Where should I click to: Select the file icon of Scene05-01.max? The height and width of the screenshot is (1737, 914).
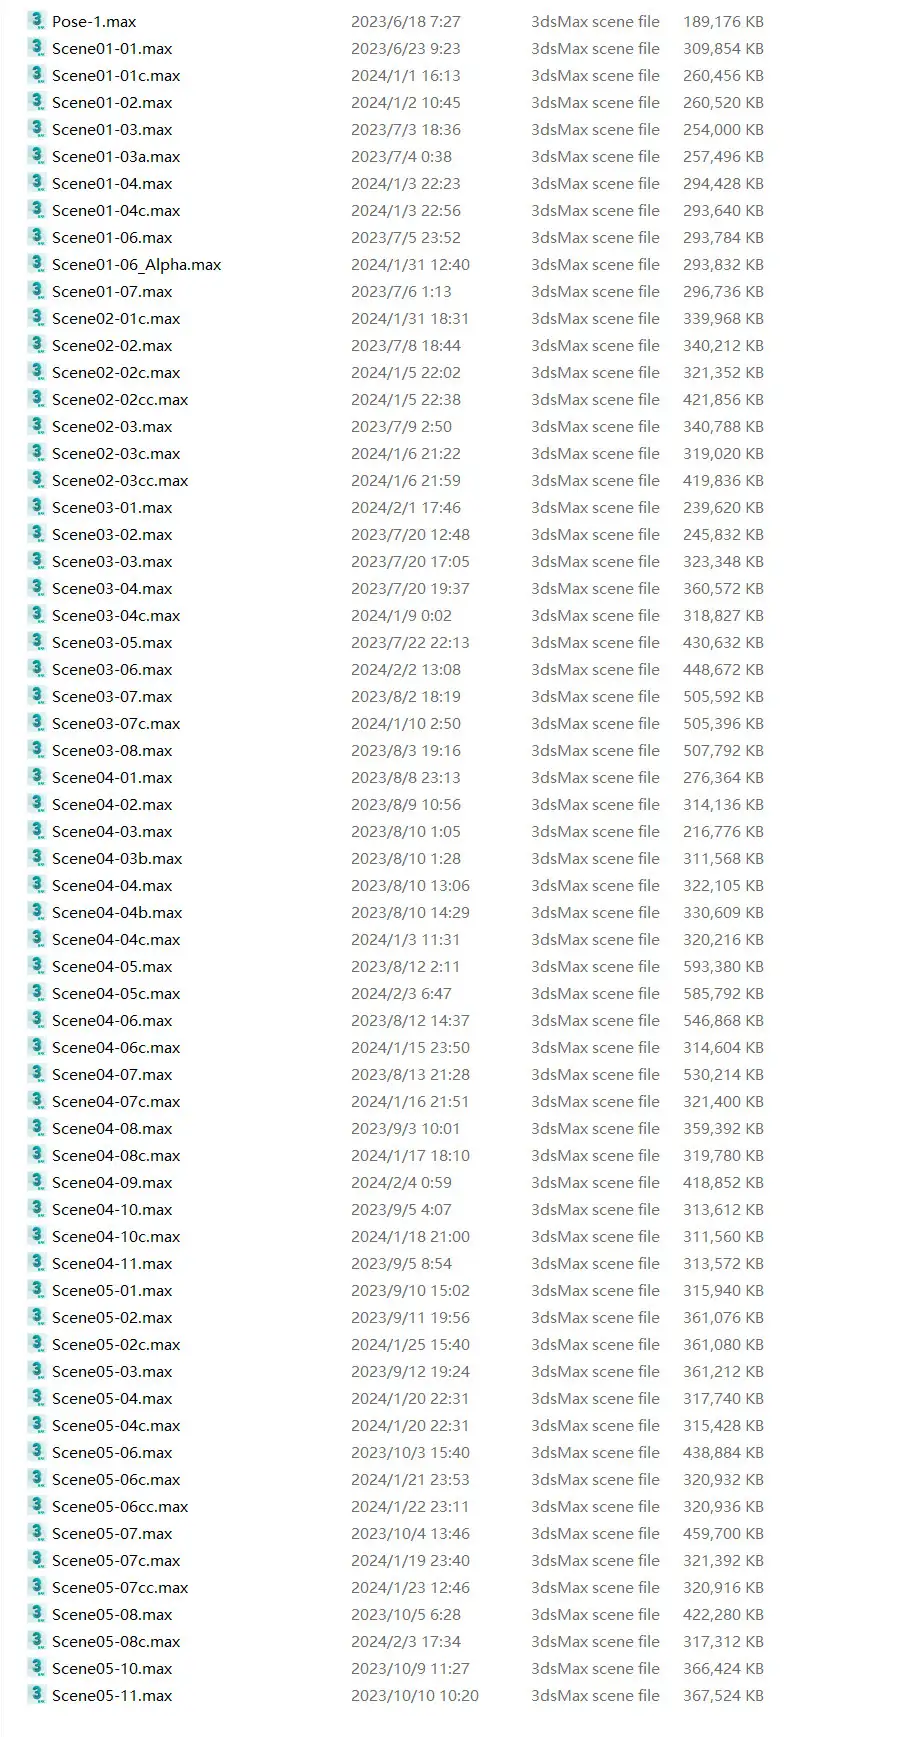pyautogui.click(x=37, y=1290)
